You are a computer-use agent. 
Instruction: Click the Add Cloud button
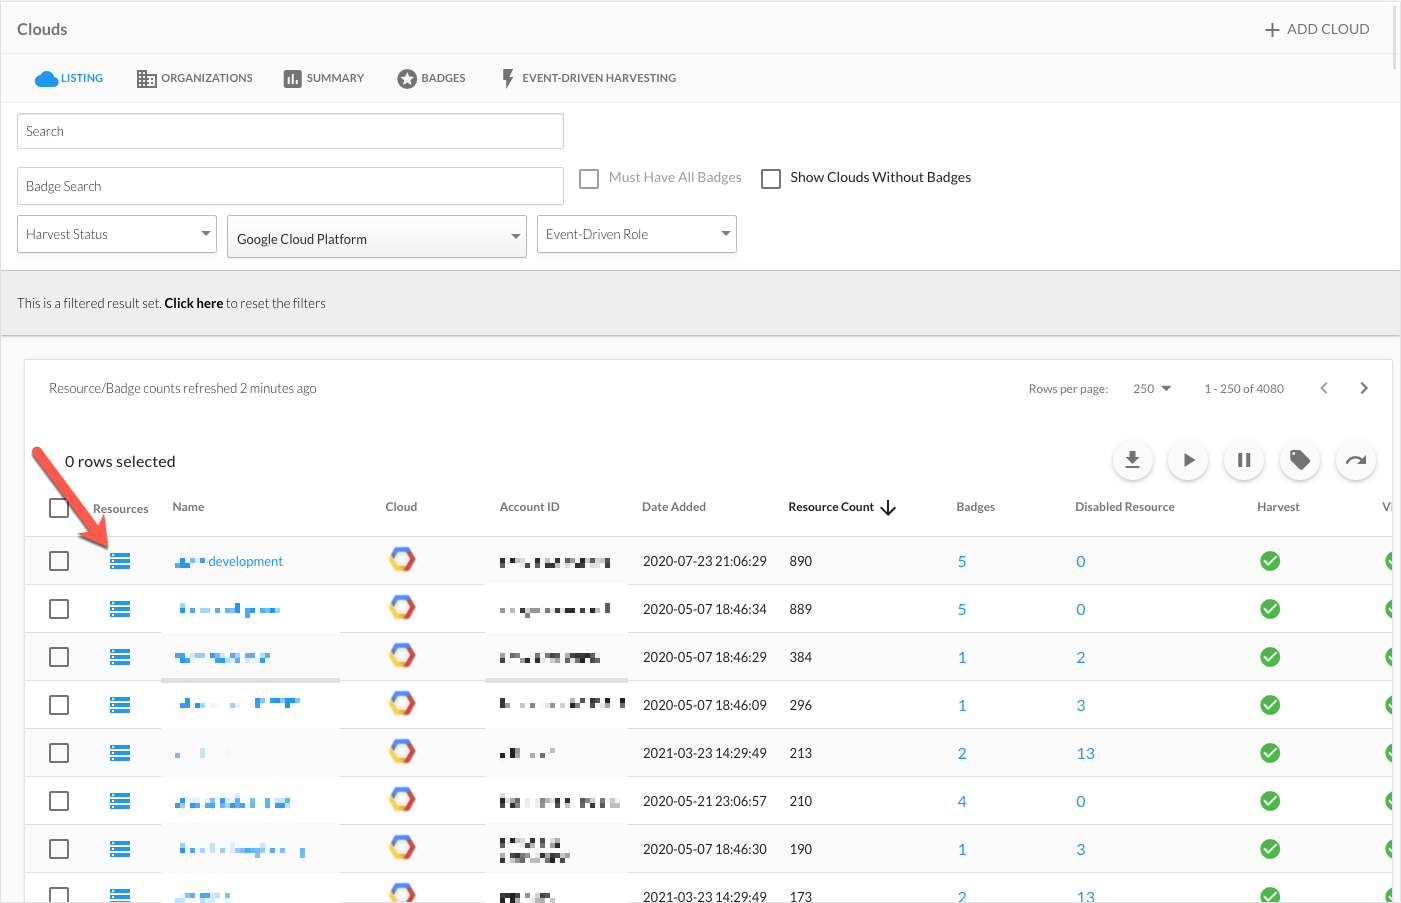(x=1317, y=29)
